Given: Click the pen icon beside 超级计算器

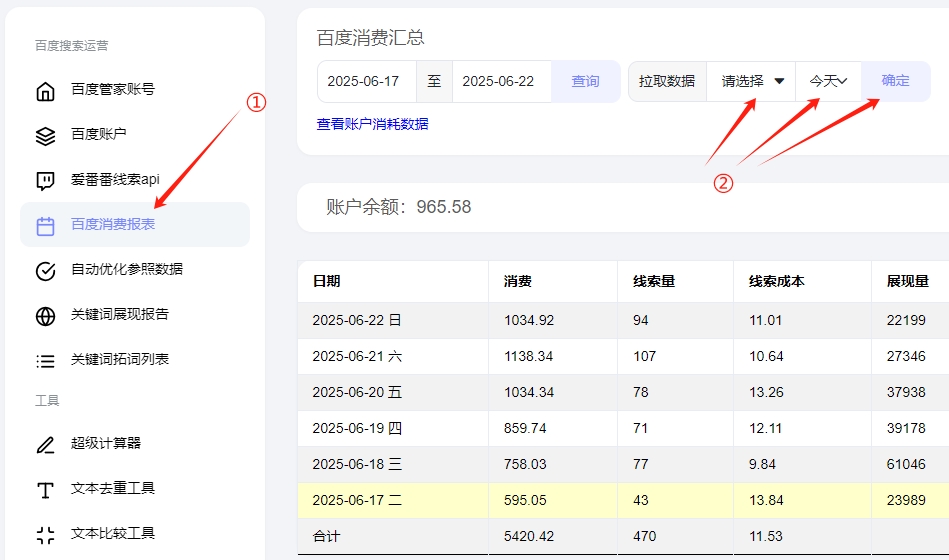Looking at the screenshot, I should (45, 445).
